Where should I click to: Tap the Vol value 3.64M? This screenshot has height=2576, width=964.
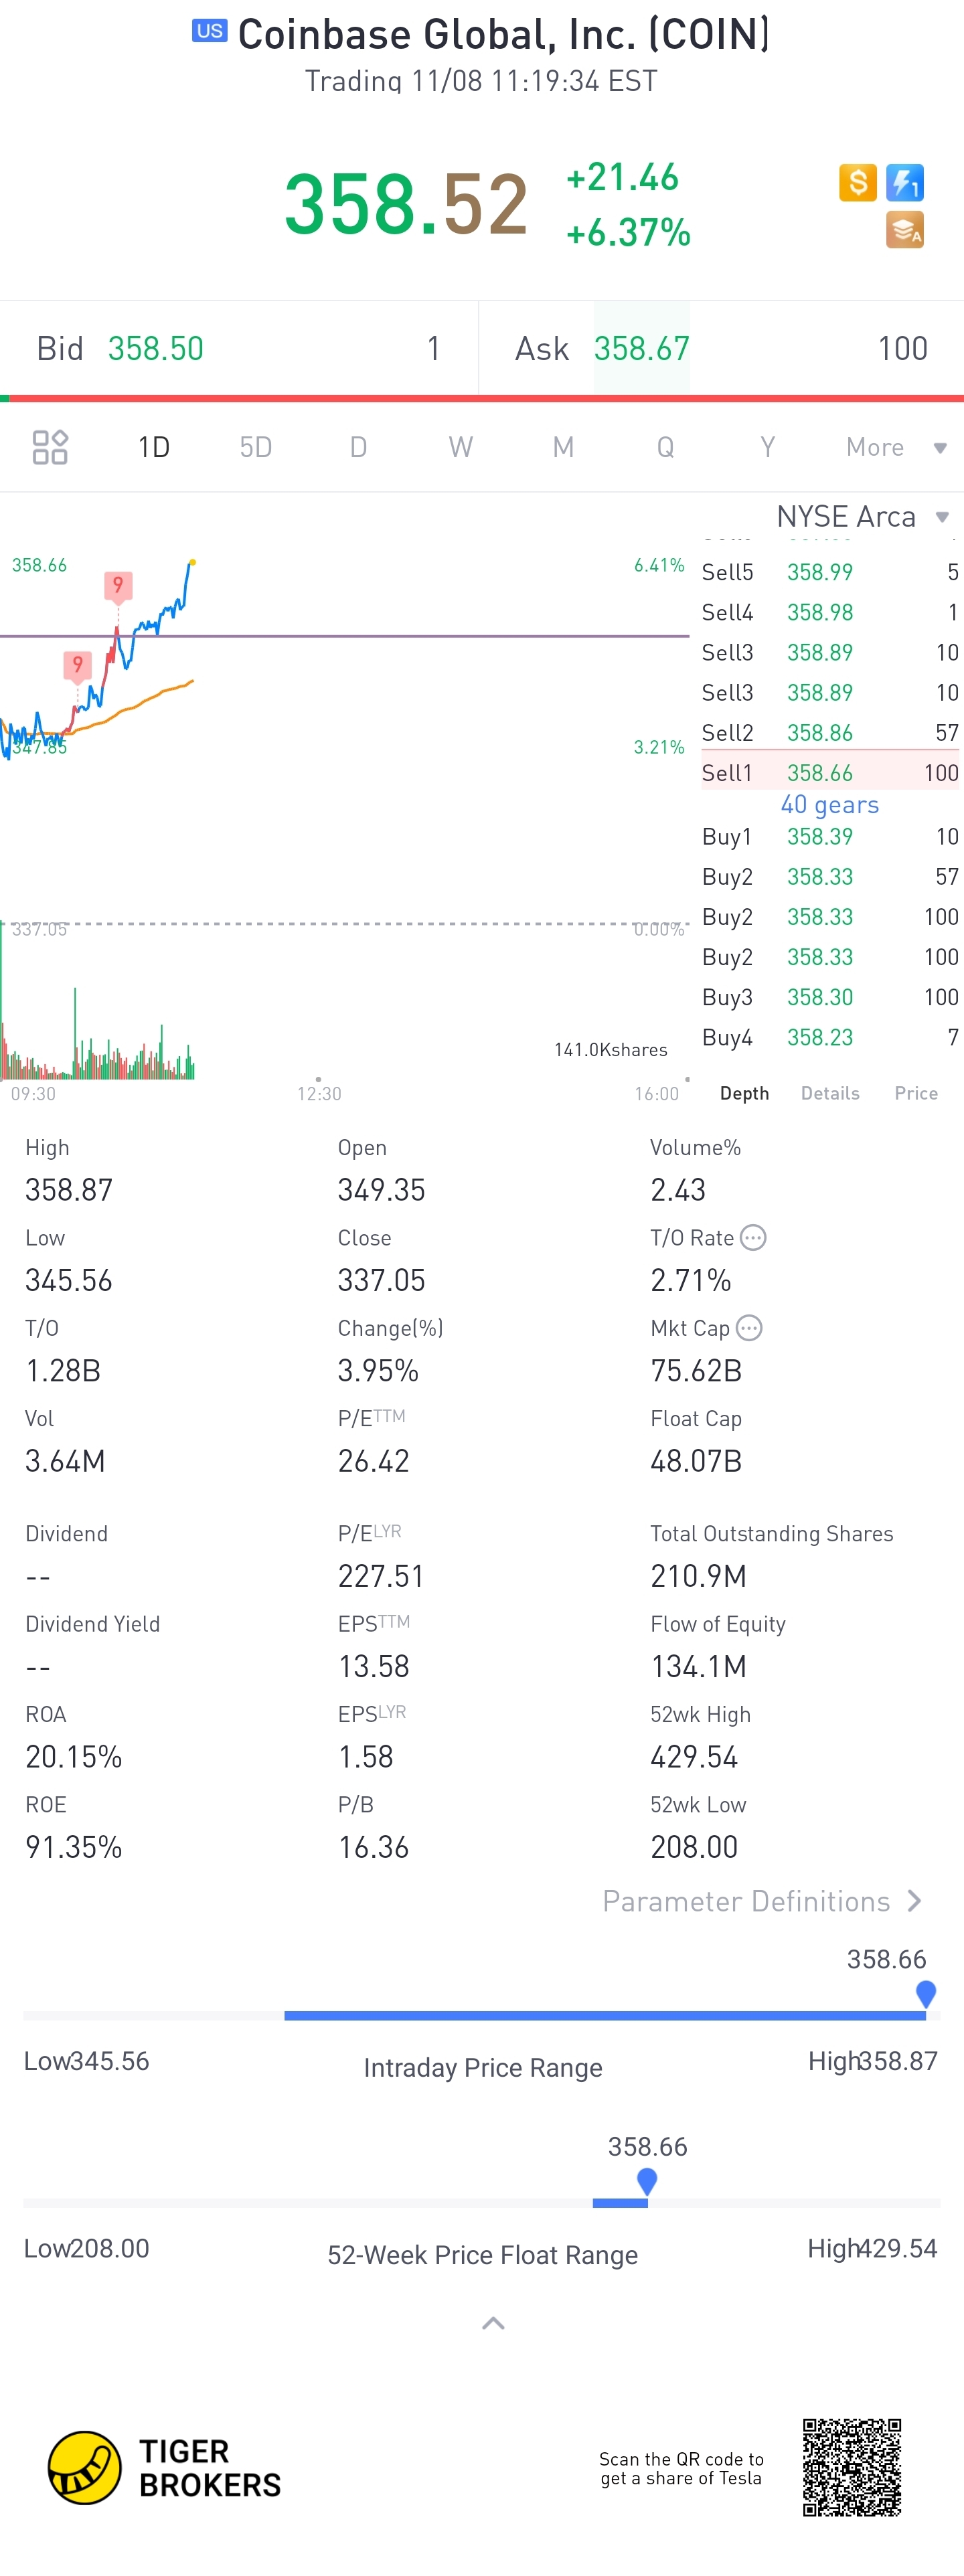(65, 1461)
